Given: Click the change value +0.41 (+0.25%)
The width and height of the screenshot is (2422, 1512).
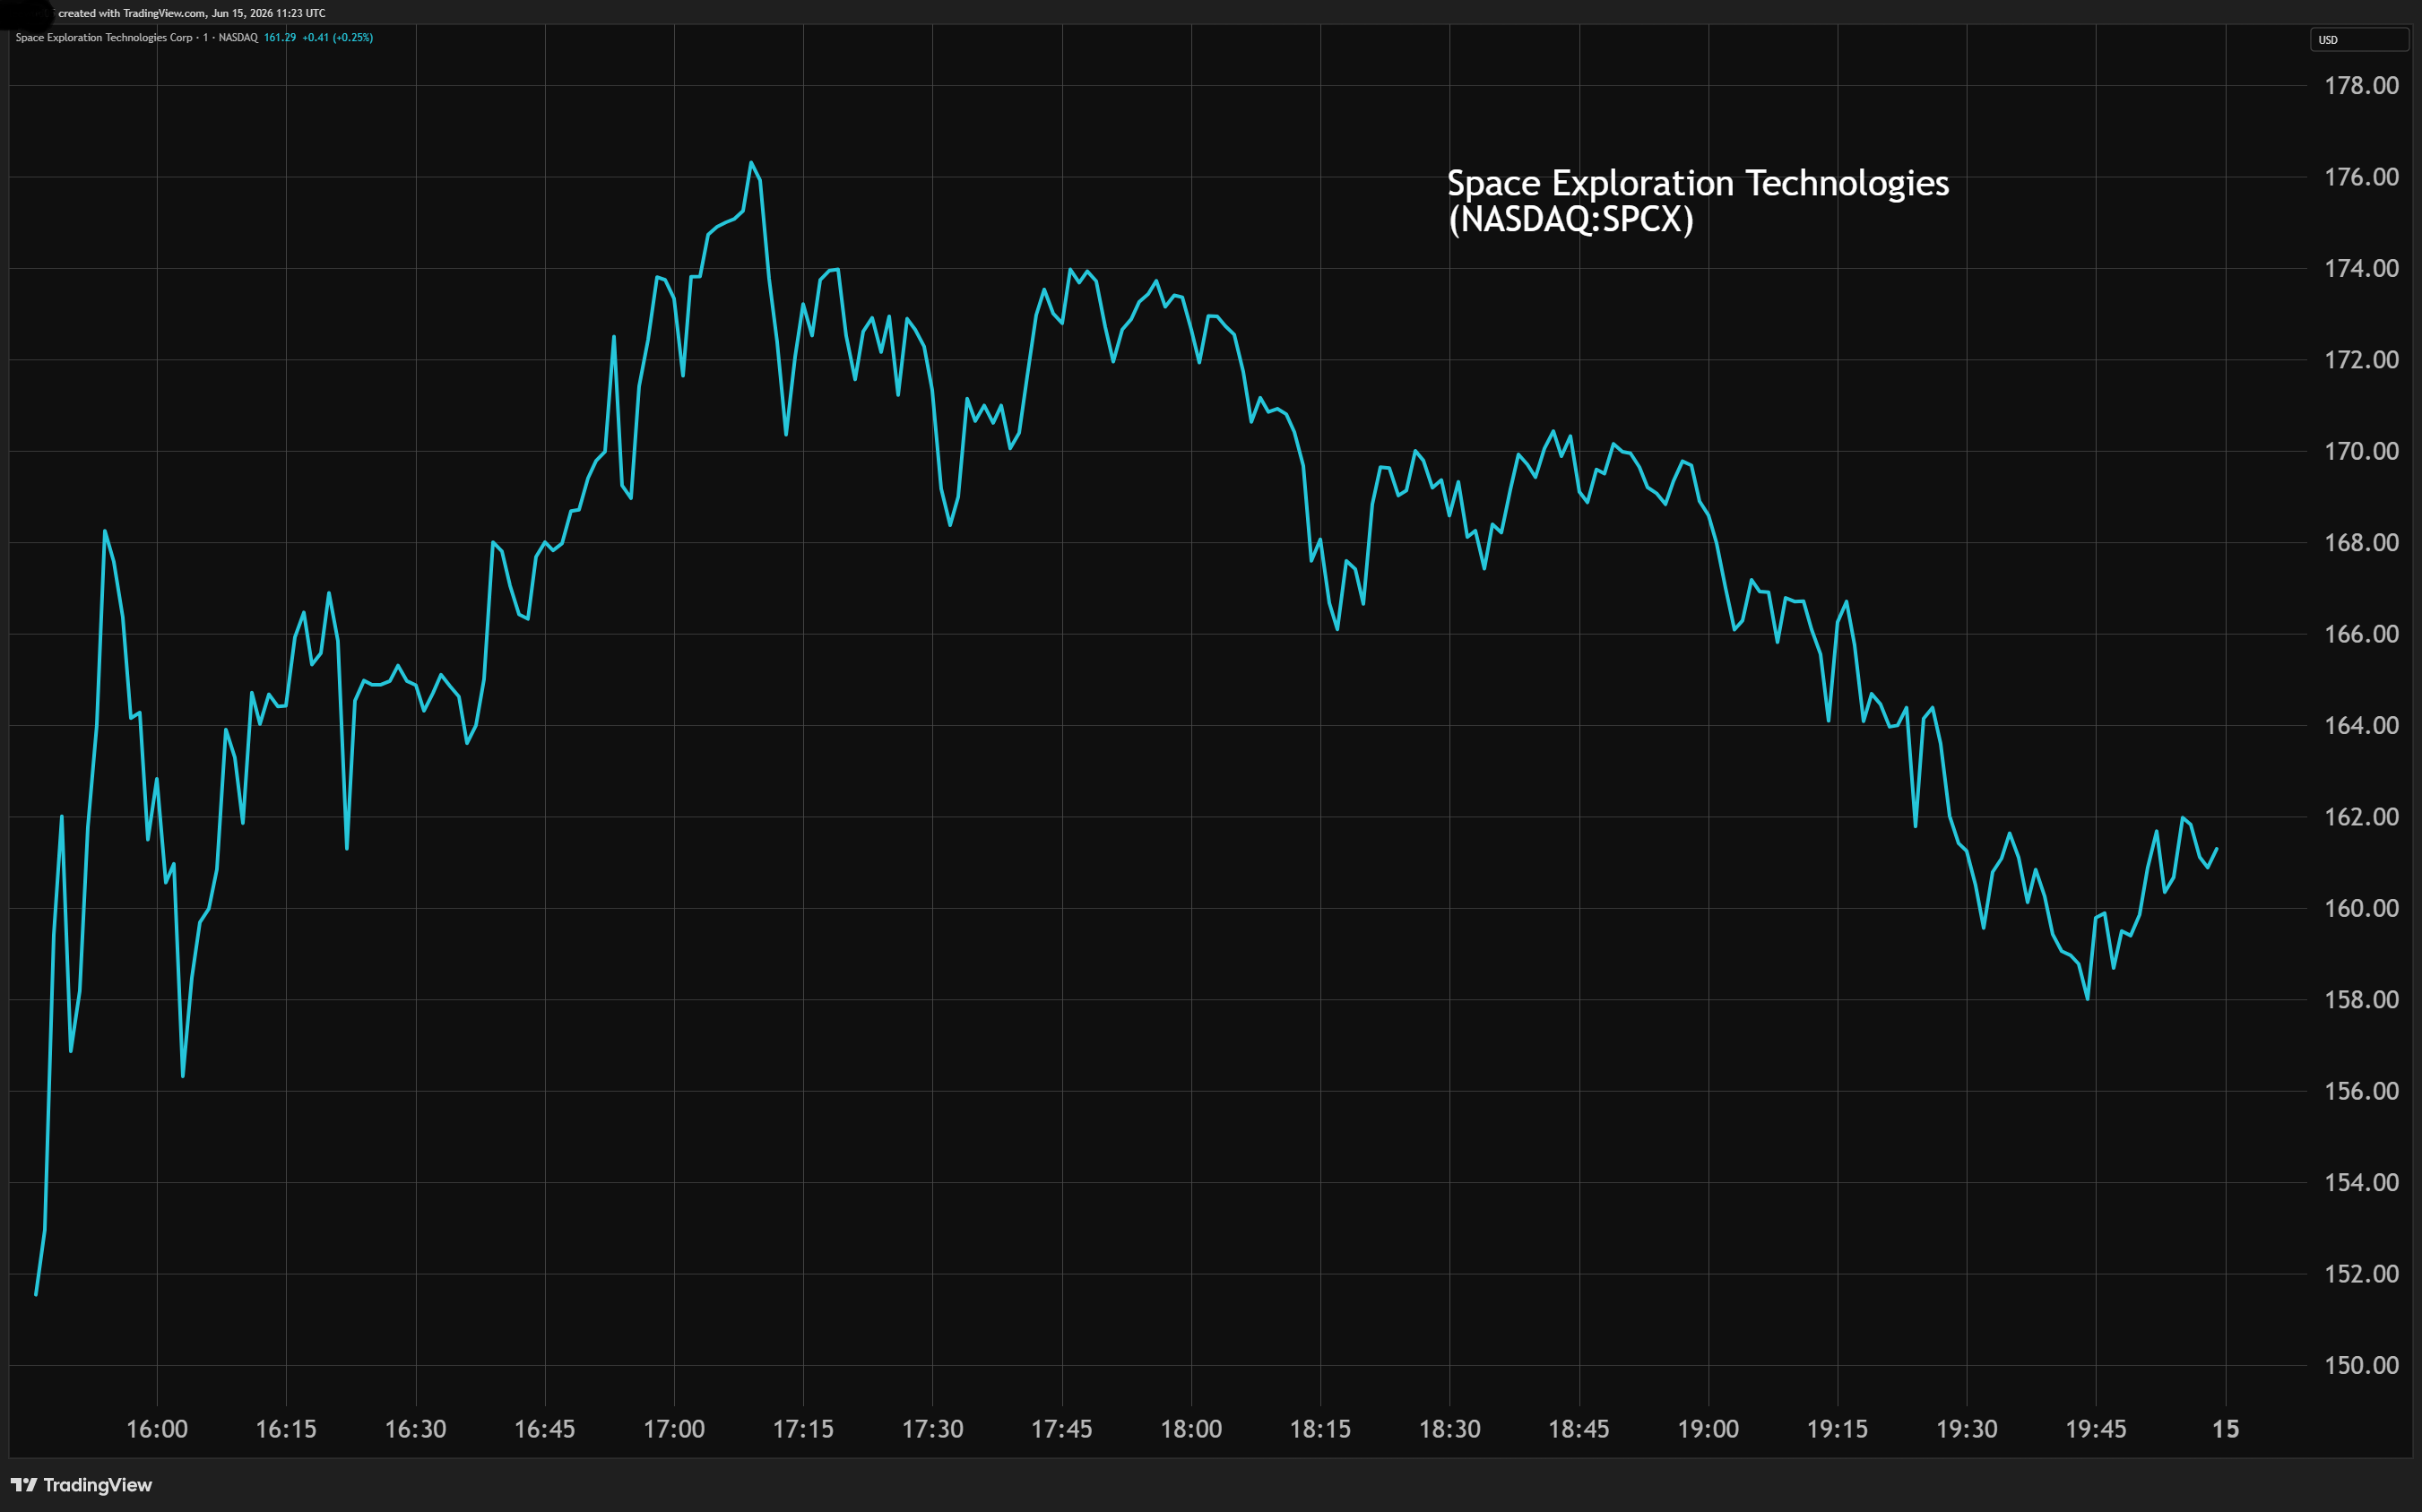Looking at the screenshot, I should tap(338, 38).
